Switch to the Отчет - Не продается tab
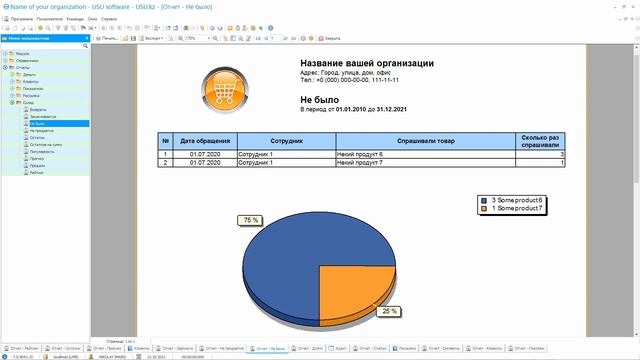640x360 pixels. pos(222,348)
